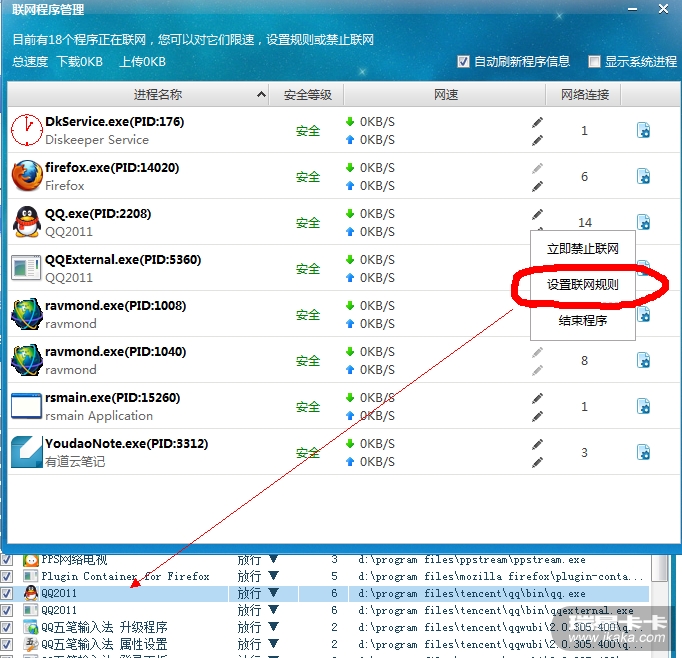Click 安全 label for DkService.exe
This screenshot has width=682, height=658.
pos(308,130)
